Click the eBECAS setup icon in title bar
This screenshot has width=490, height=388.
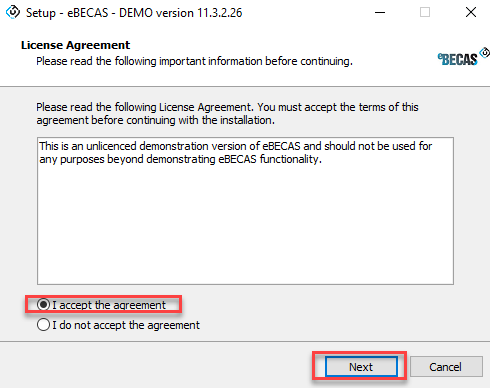(13, 12)
